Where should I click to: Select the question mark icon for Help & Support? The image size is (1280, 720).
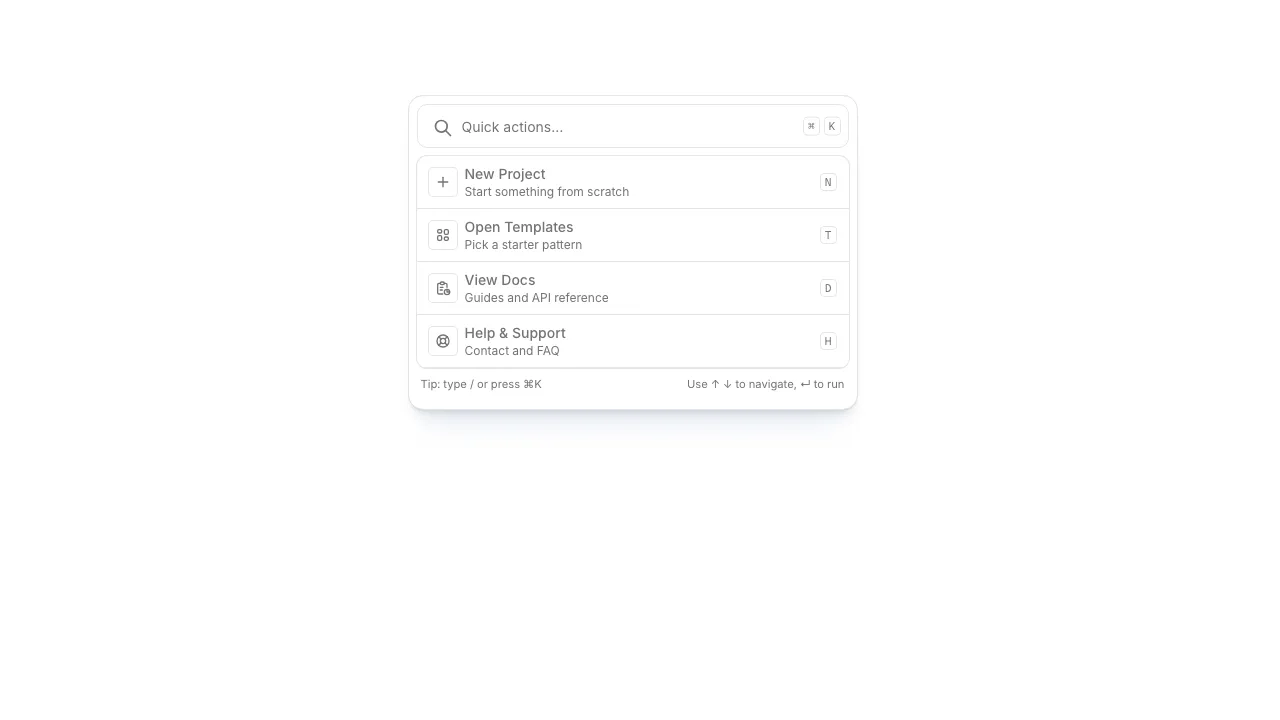click(443, 340)
